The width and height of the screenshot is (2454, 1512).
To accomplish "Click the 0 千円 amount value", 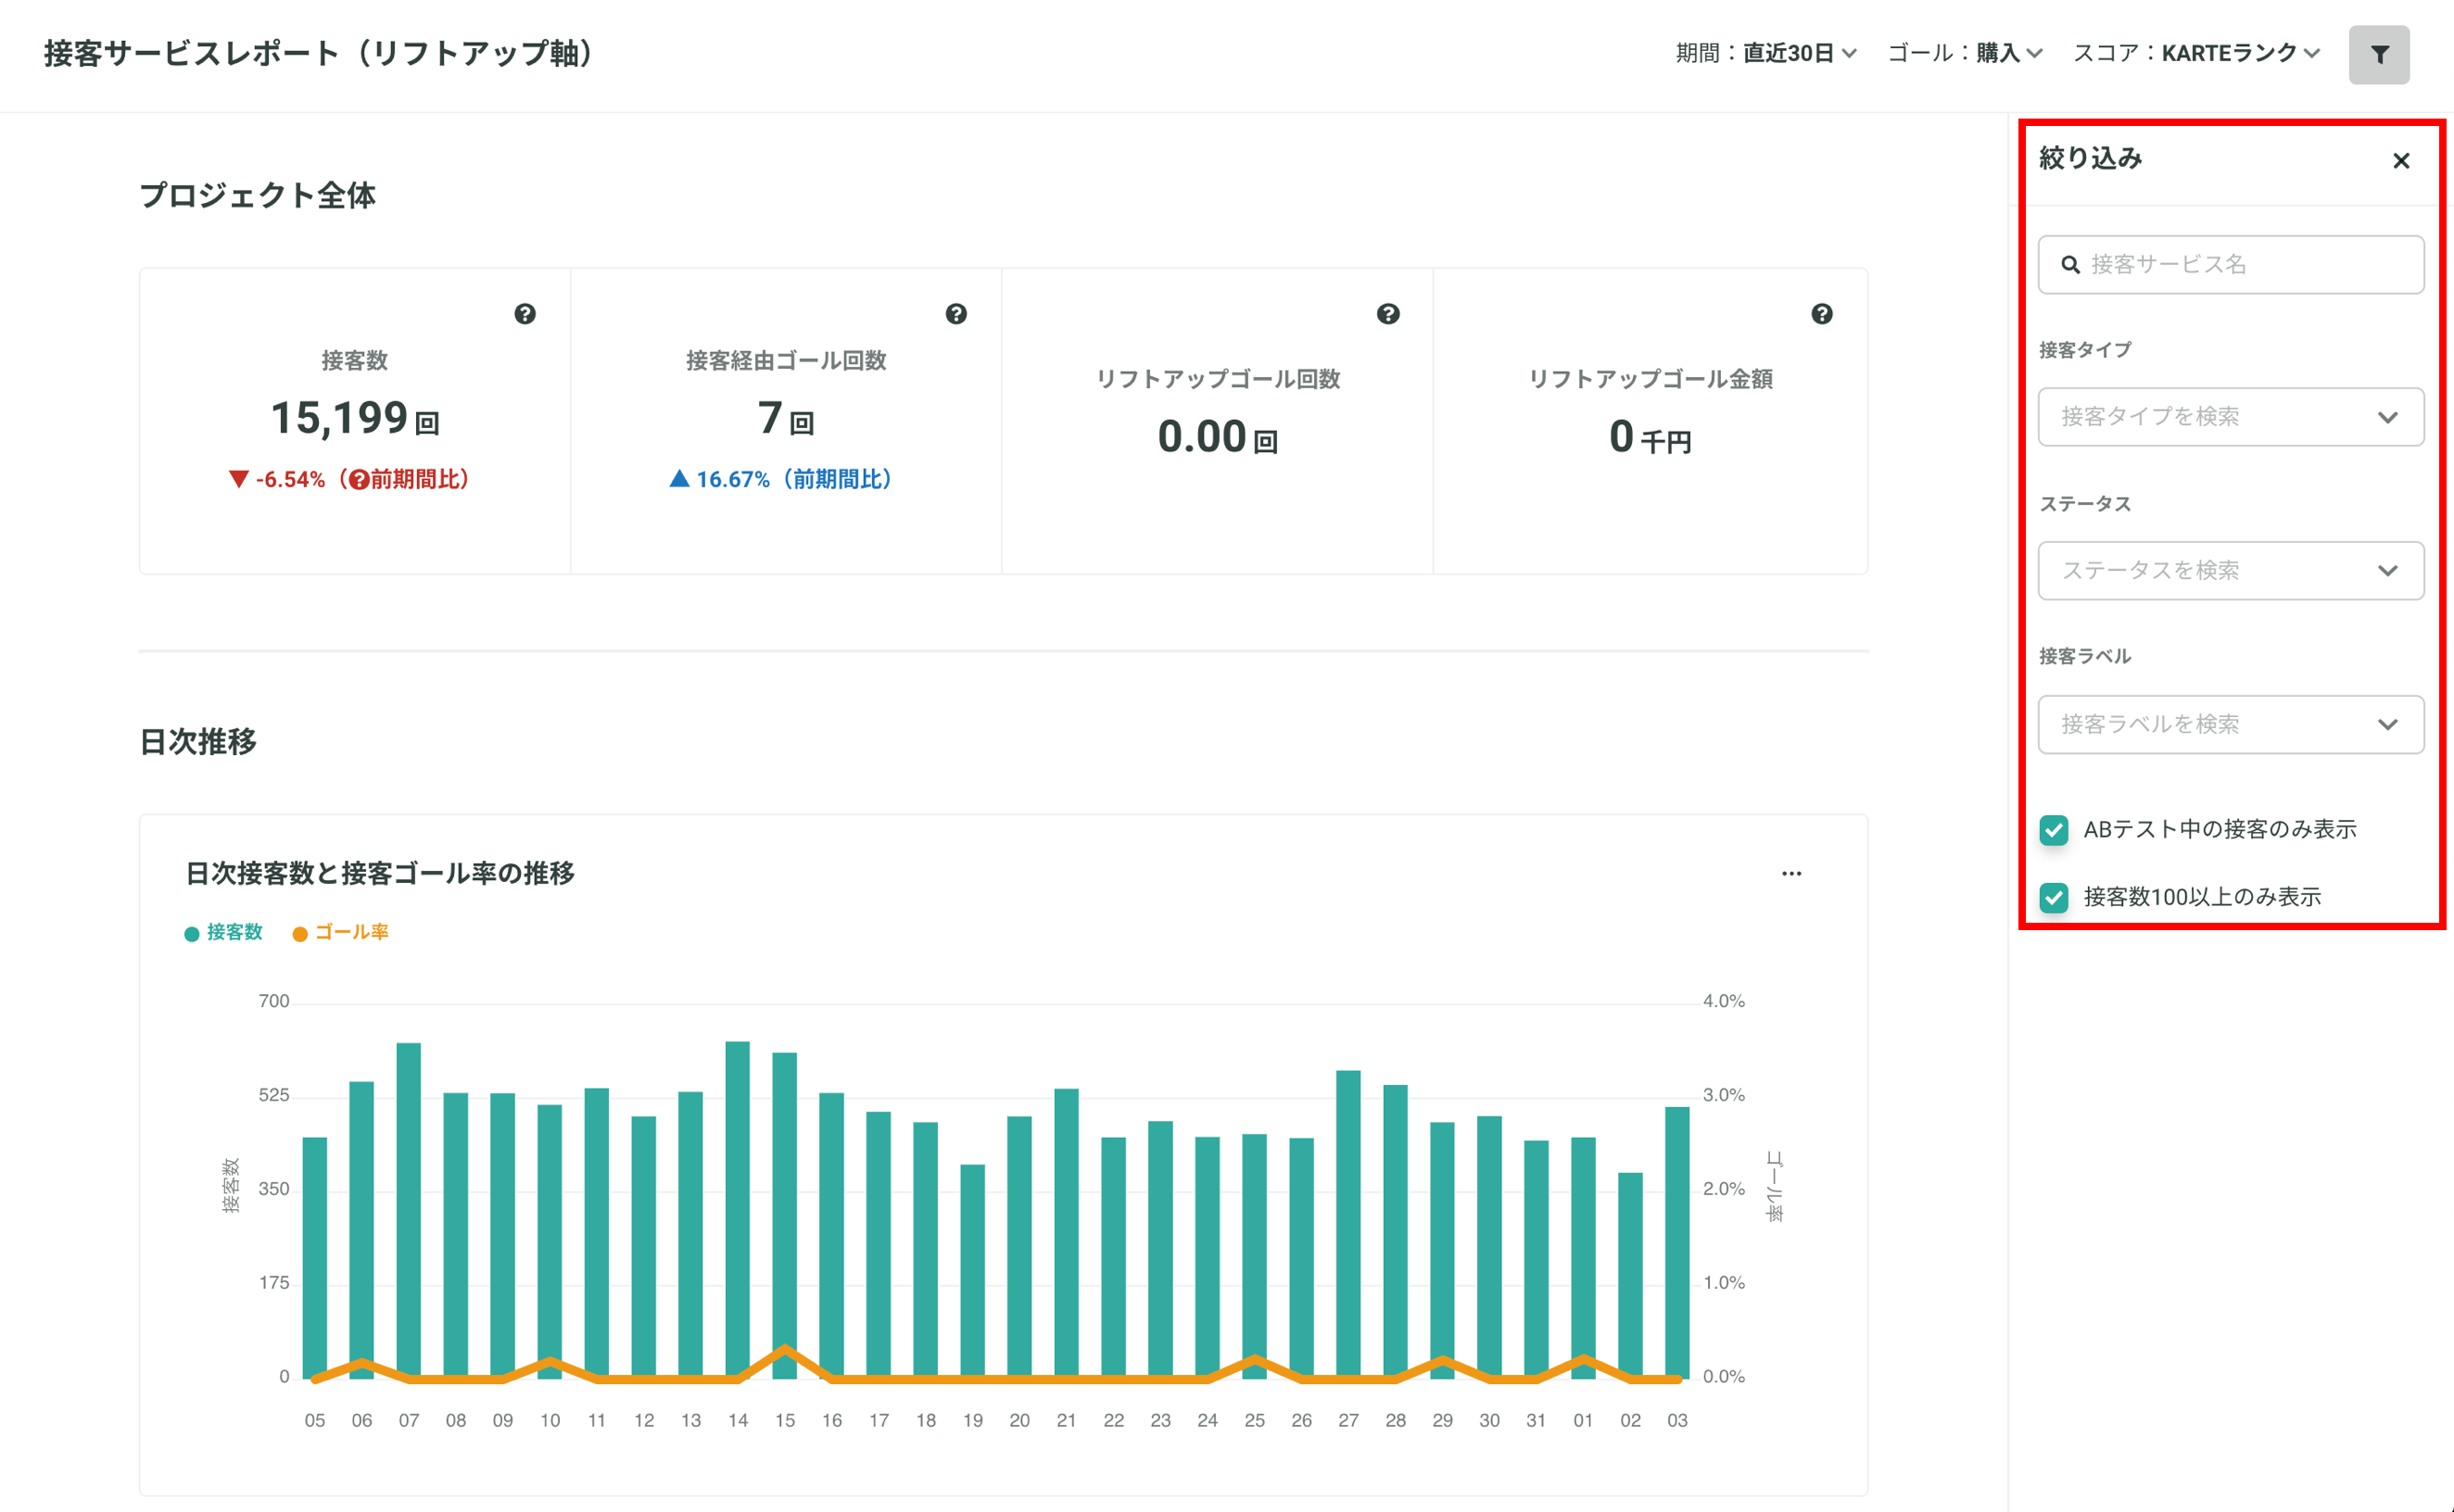I will pyautogui.click(x=1649, y=437).
